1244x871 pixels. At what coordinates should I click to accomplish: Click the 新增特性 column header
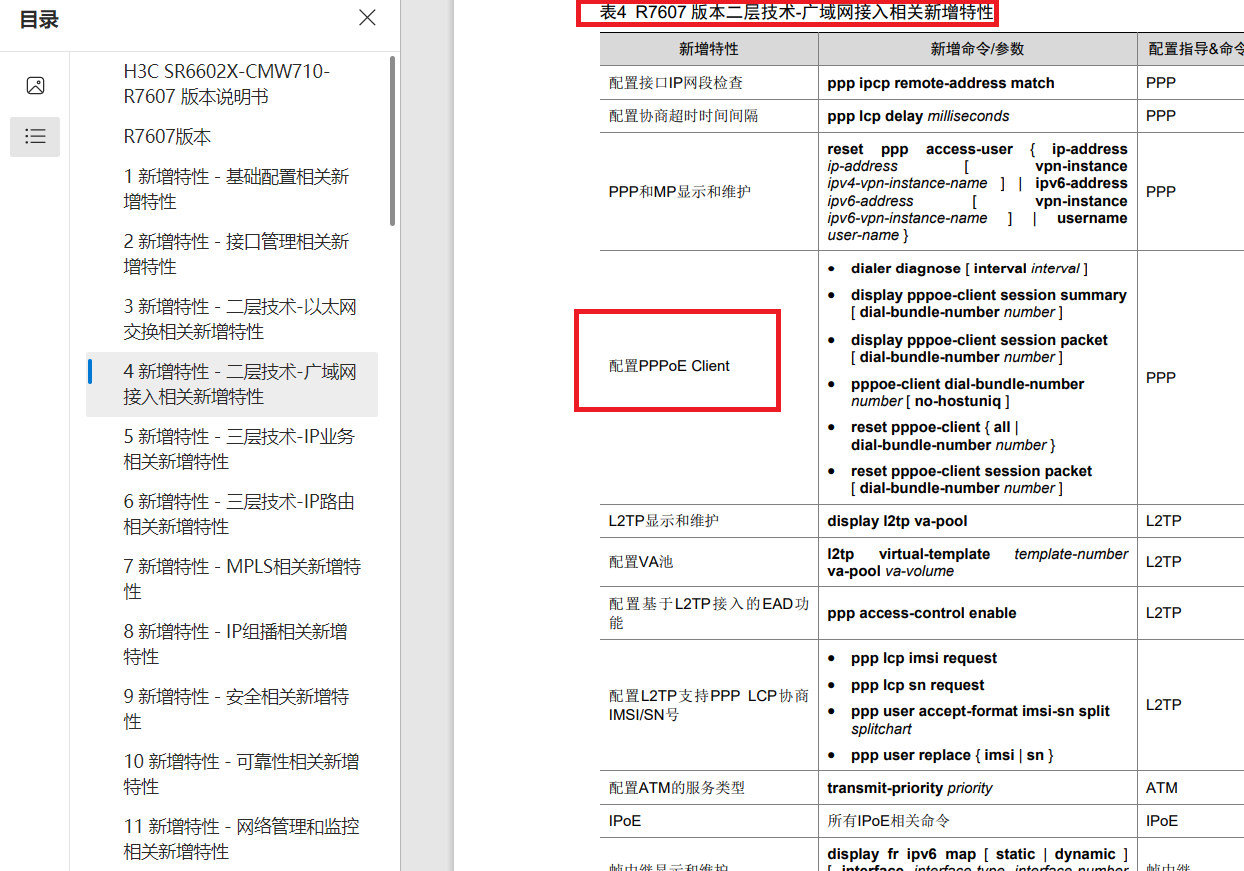point(709,49)
